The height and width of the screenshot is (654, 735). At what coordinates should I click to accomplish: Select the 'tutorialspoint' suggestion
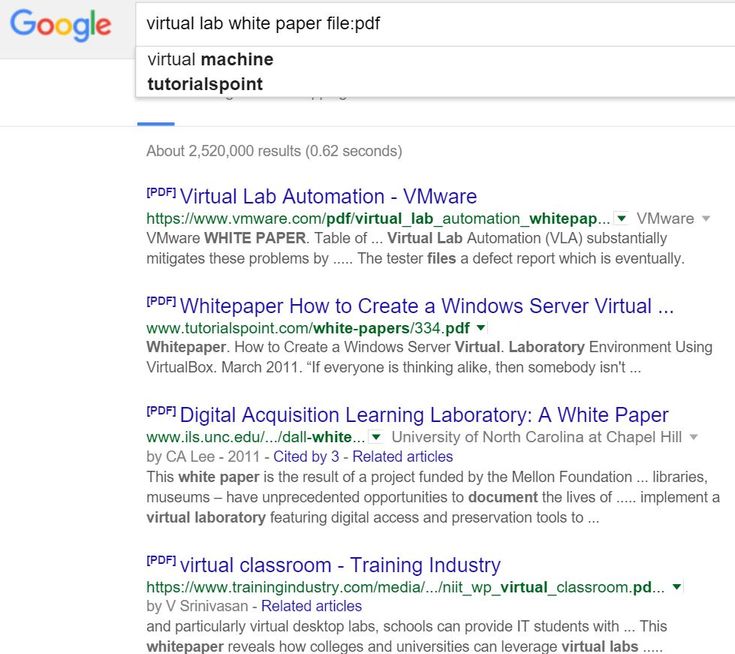click(205, 84)
